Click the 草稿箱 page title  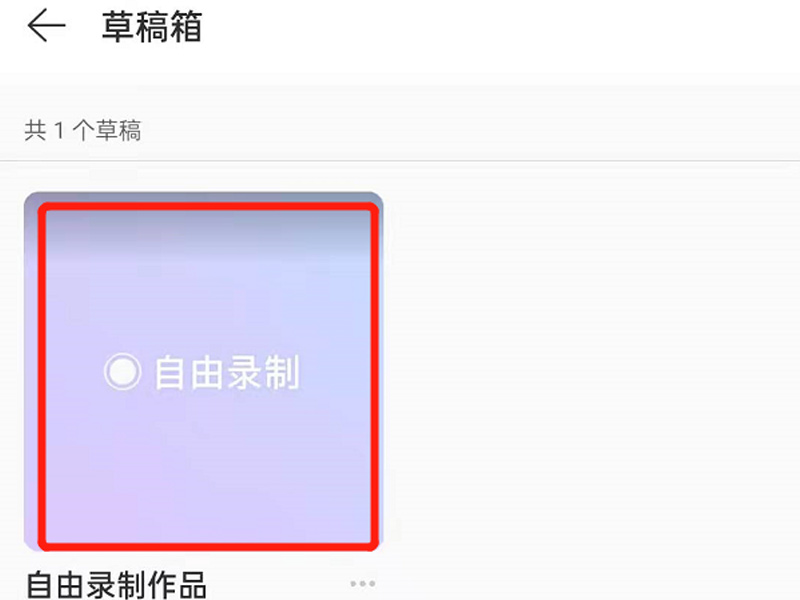(x=152, y=27)
